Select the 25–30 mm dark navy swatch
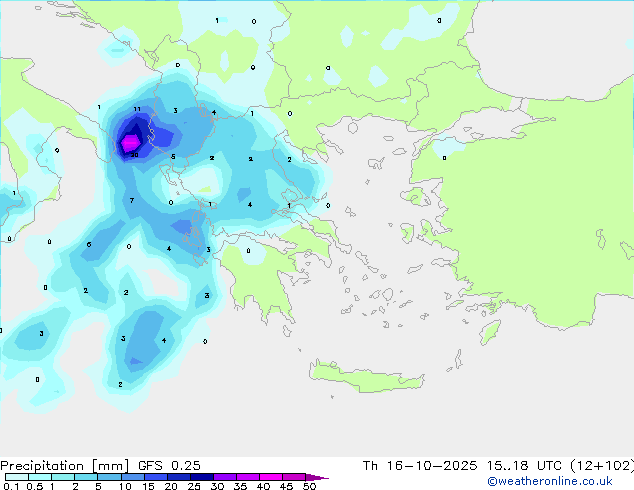Viewport: 634px width, 490px height. pyautogui.click(x=202, y=477)
